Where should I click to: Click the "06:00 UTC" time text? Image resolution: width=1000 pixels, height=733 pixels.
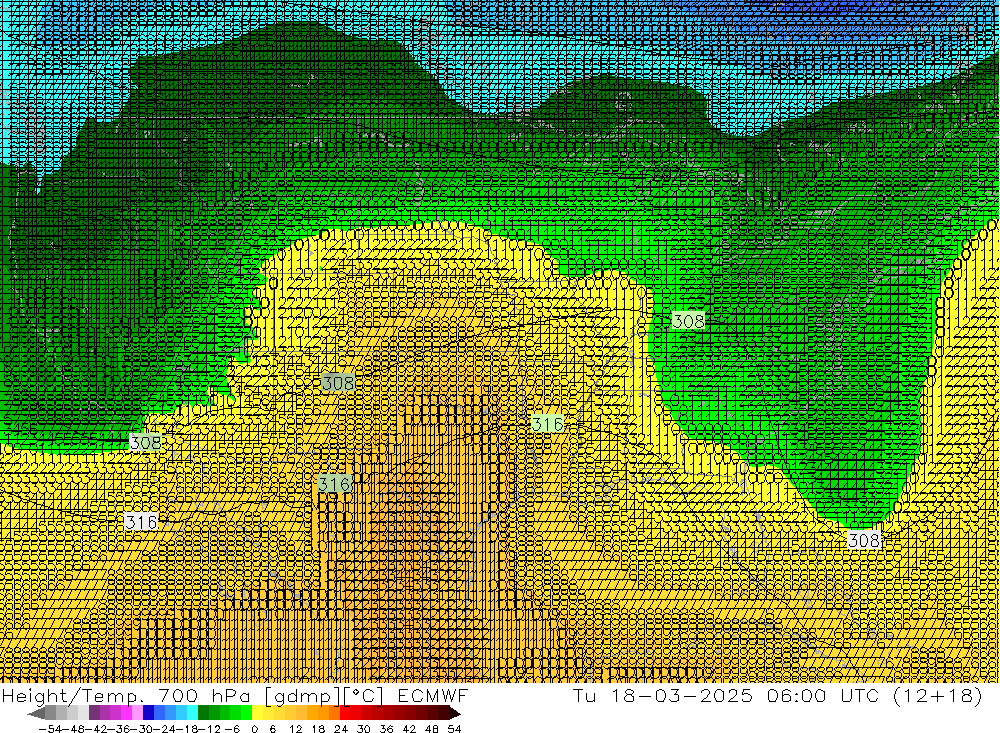(x=823, y=695)
